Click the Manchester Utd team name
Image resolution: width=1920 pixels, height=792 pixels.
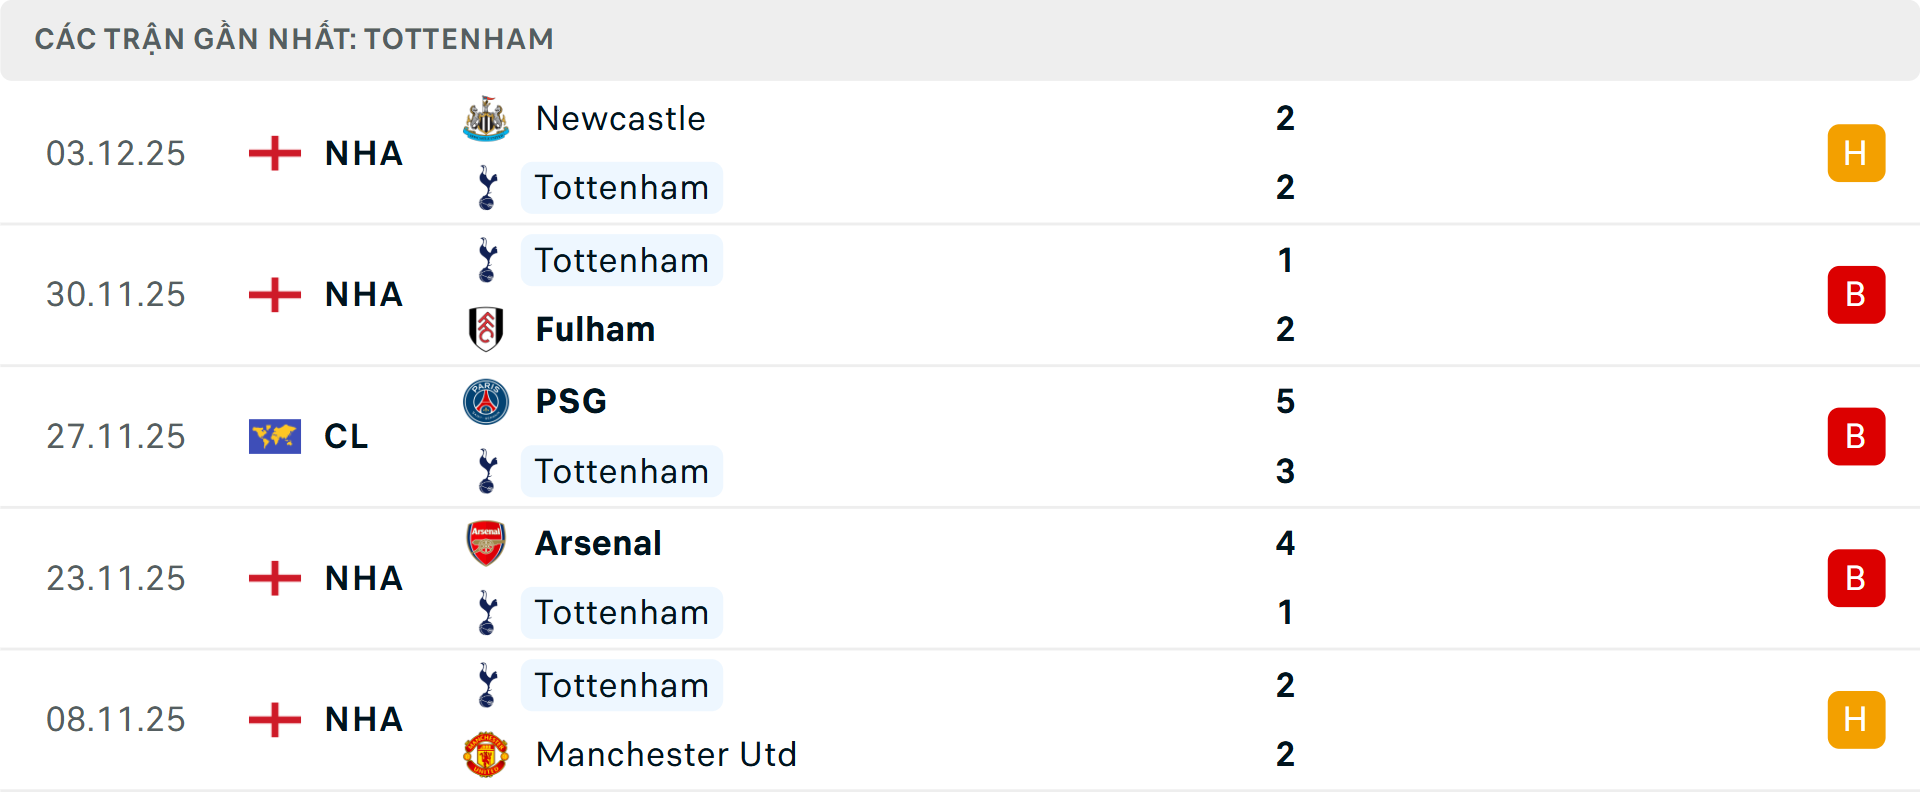click(666, 755)
